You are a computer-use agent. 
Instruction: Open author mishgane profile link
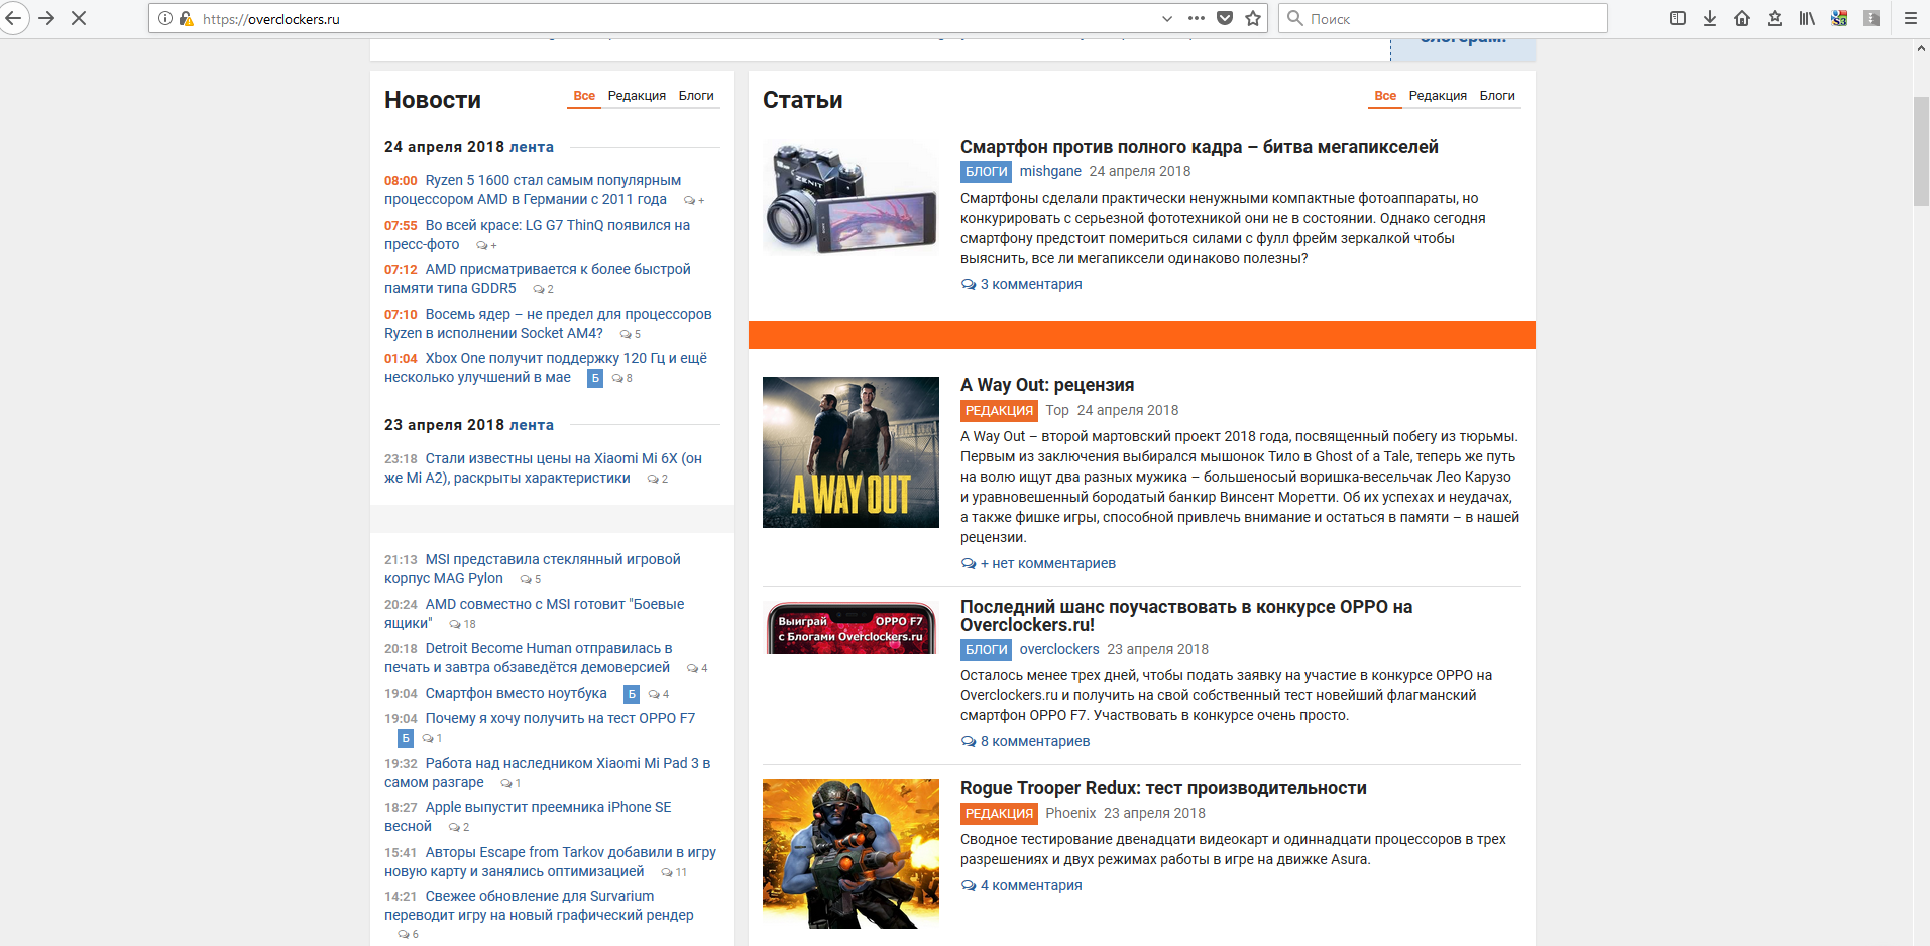tap(1050, 171)
